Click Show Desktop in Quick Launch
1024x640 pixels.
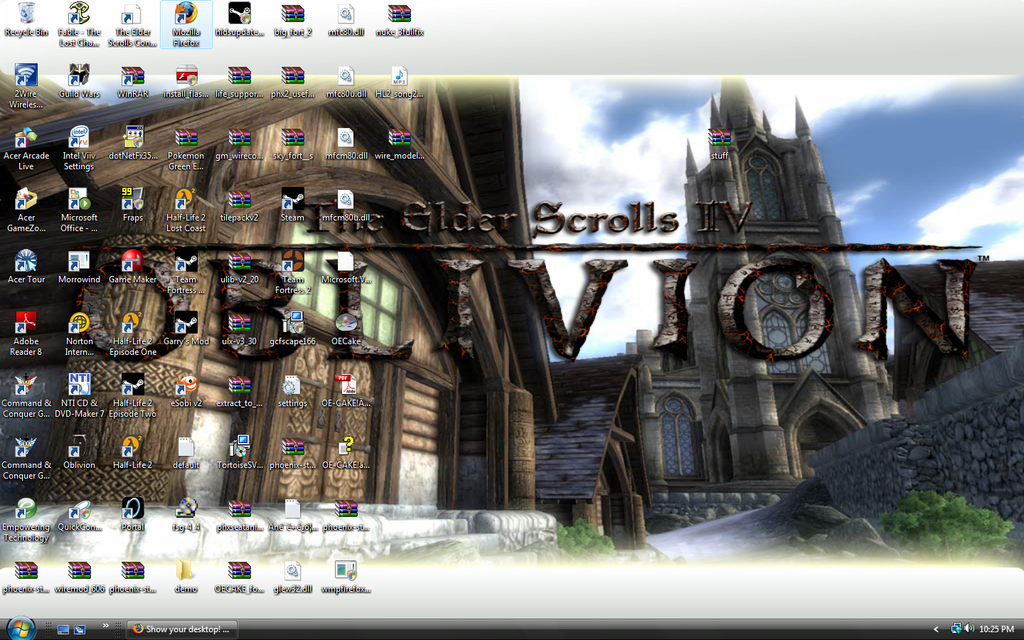tap(63, 630)
